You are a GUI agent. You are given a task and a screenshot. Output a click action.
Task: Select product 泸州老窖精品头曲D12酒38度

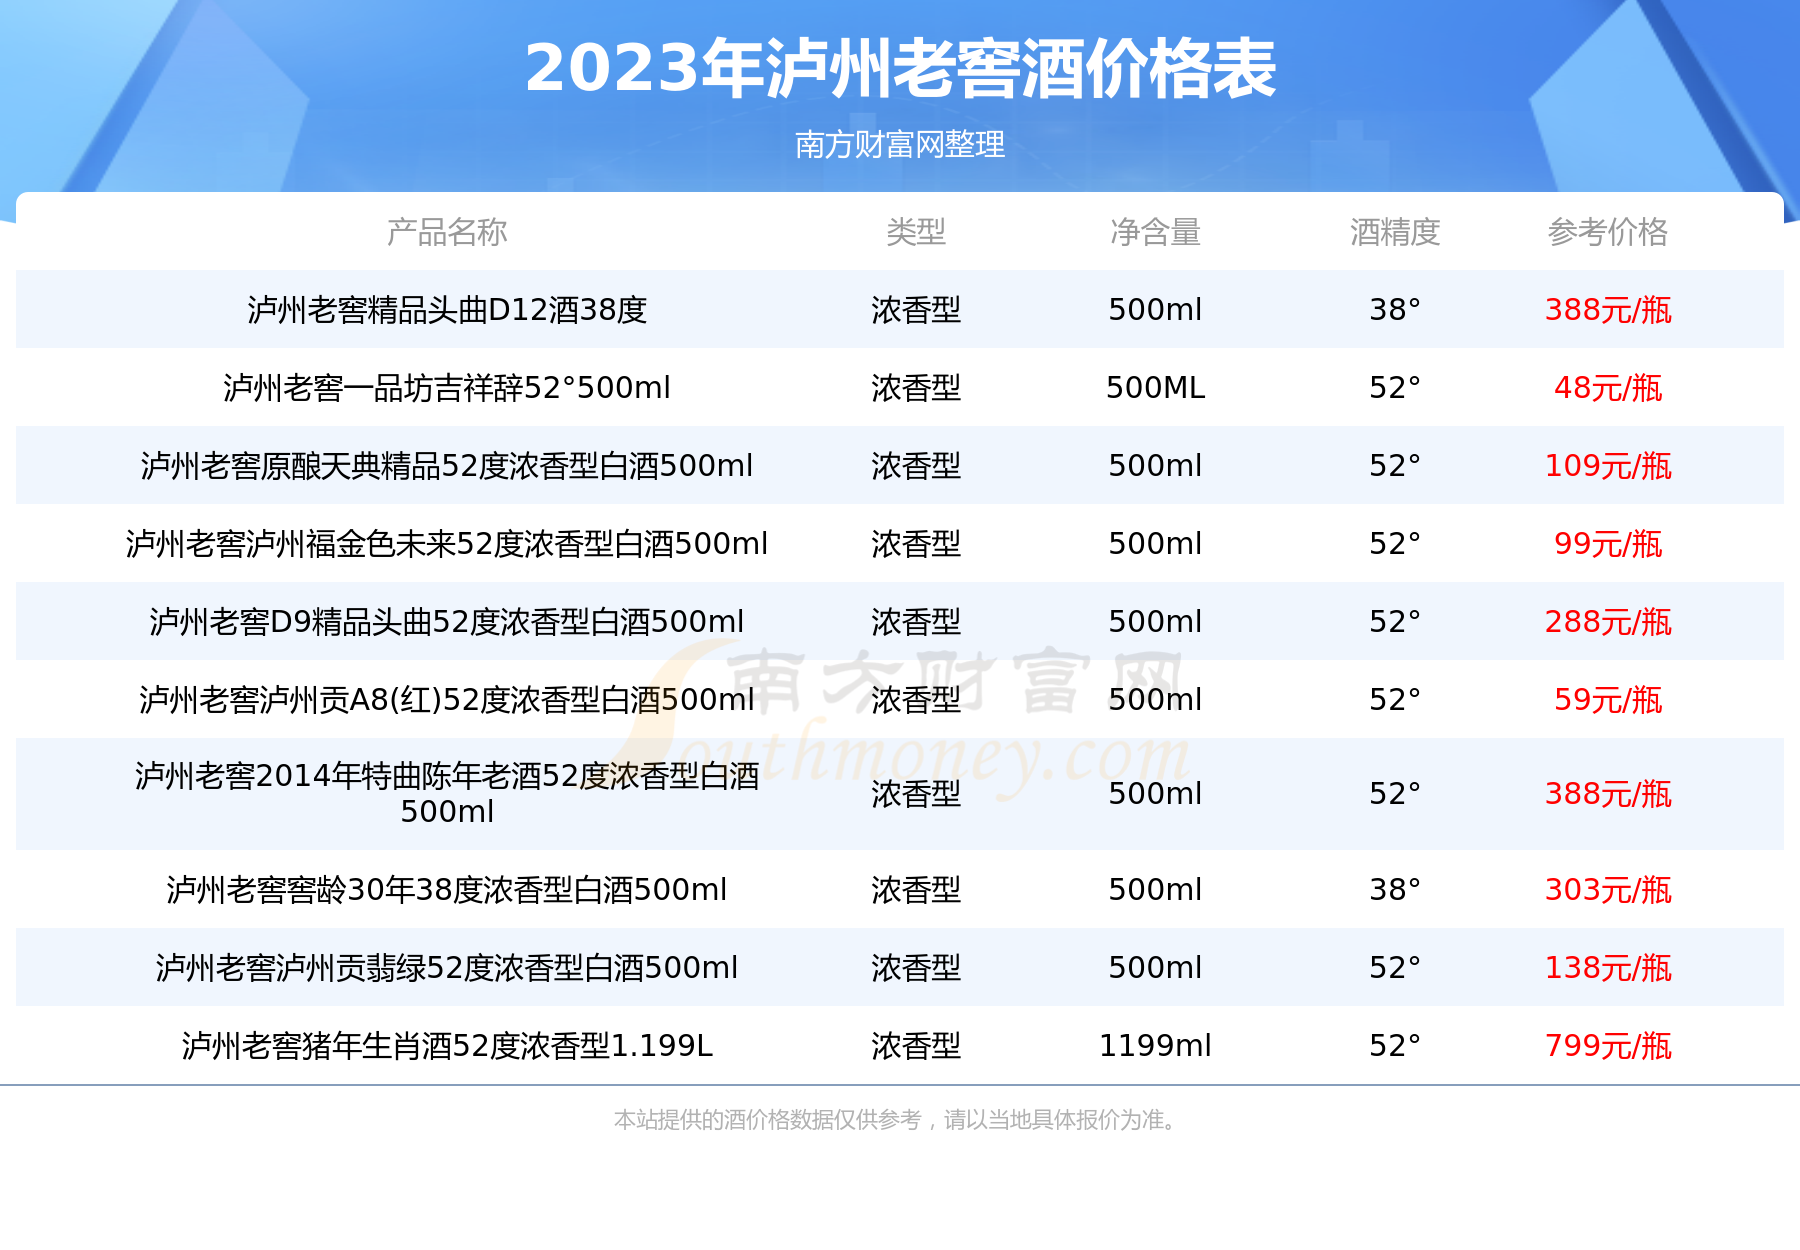point(447,310)
